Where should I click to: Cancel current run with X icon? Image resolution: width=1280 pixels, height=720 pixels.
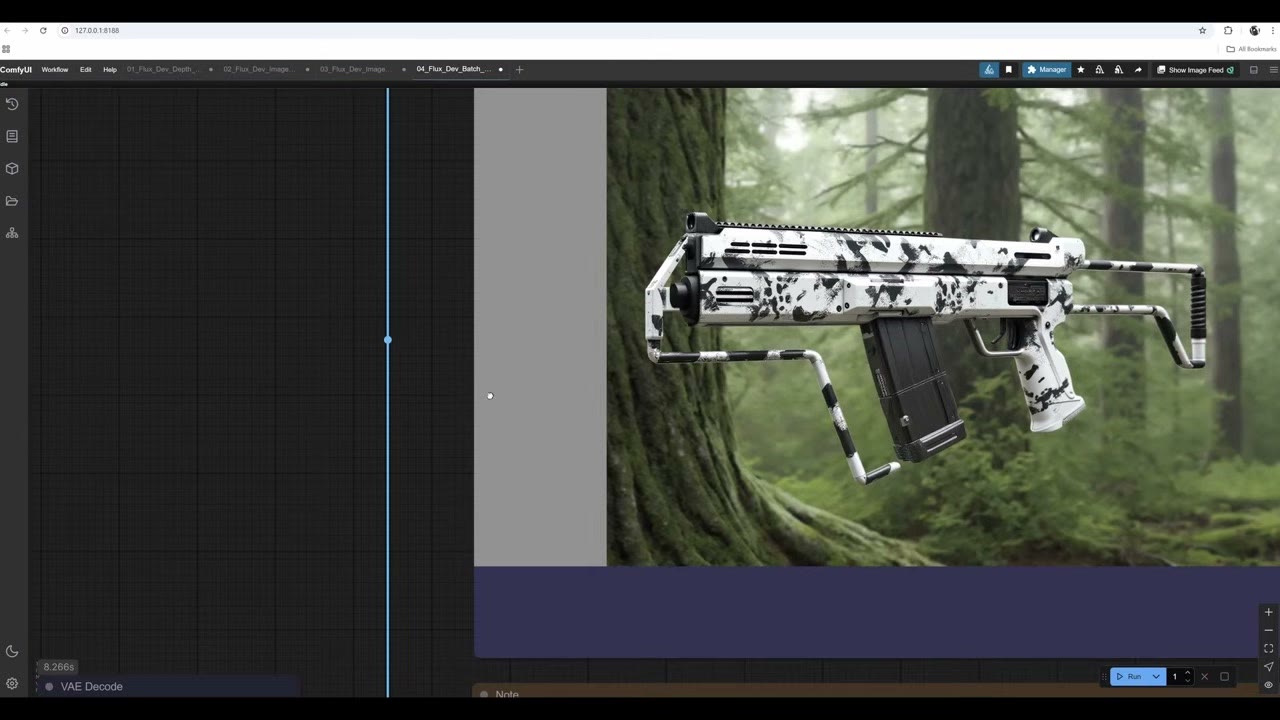(1204, 677)
